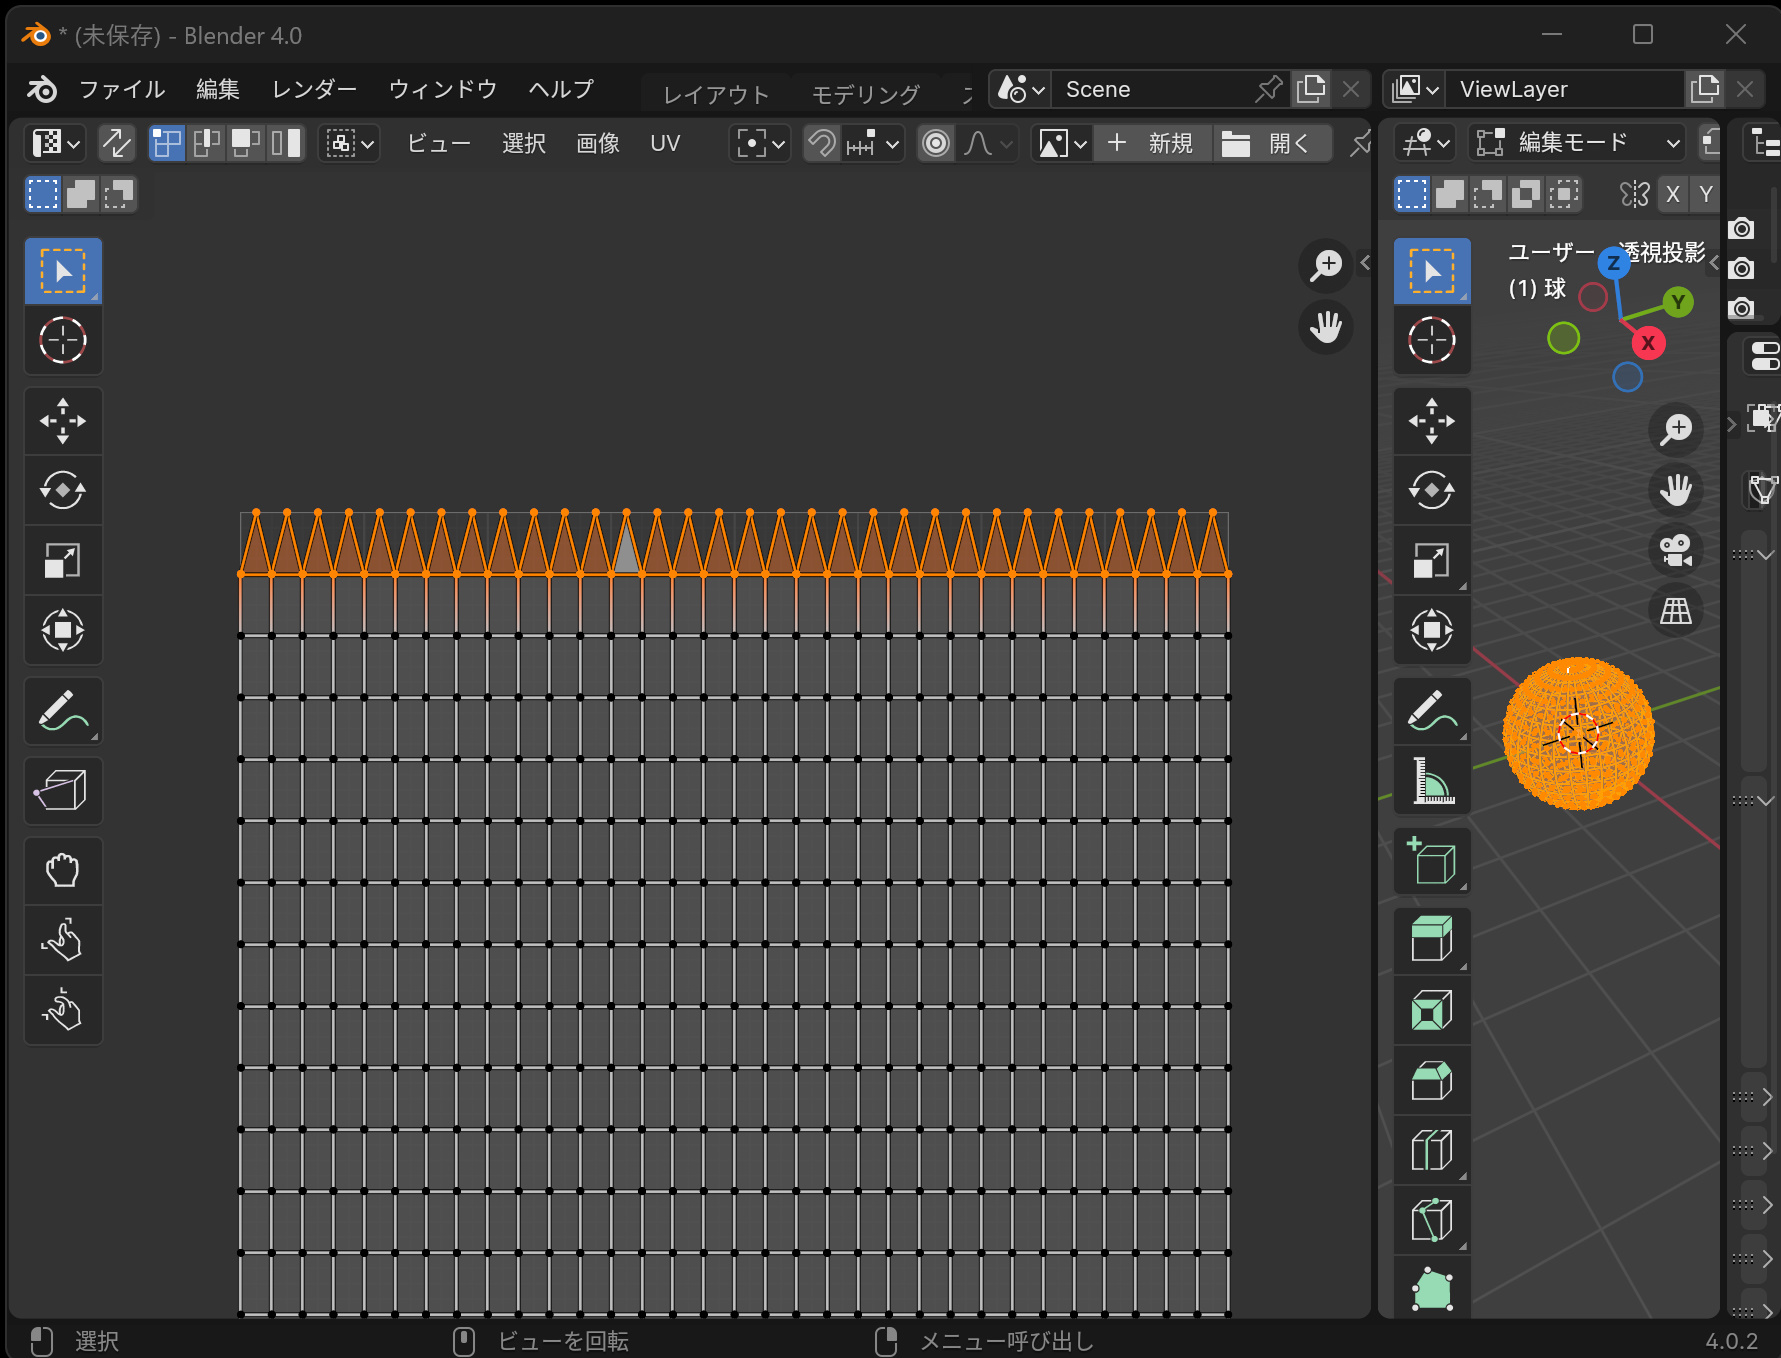Switch to the モデリング workspace tab
1781x1358 pixels.
tap(865, 94)
